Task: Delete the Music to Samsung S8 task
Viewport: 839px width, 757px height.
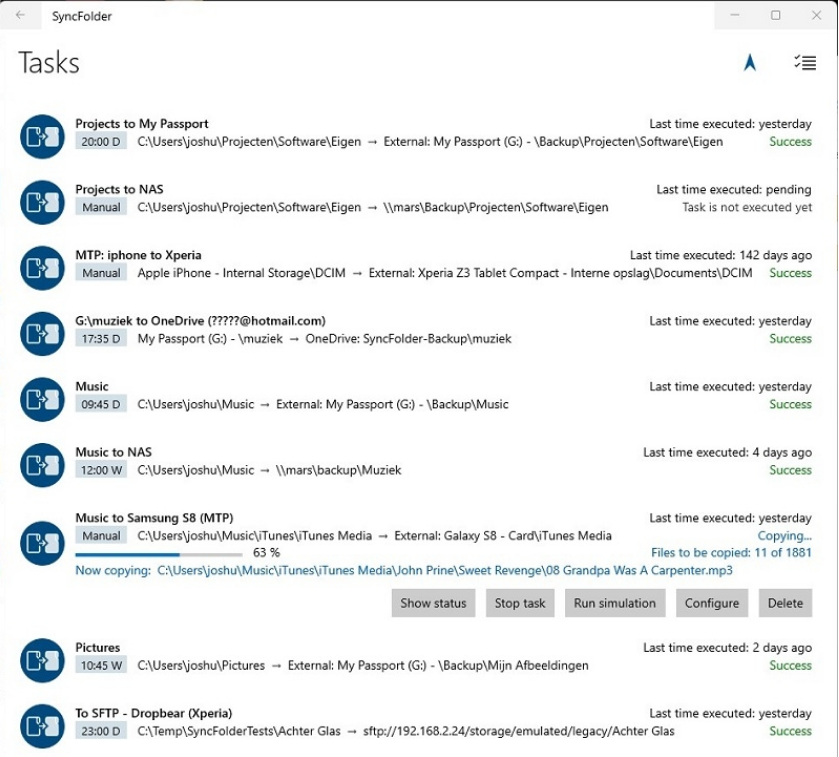Action: click(x=785, y=603)
